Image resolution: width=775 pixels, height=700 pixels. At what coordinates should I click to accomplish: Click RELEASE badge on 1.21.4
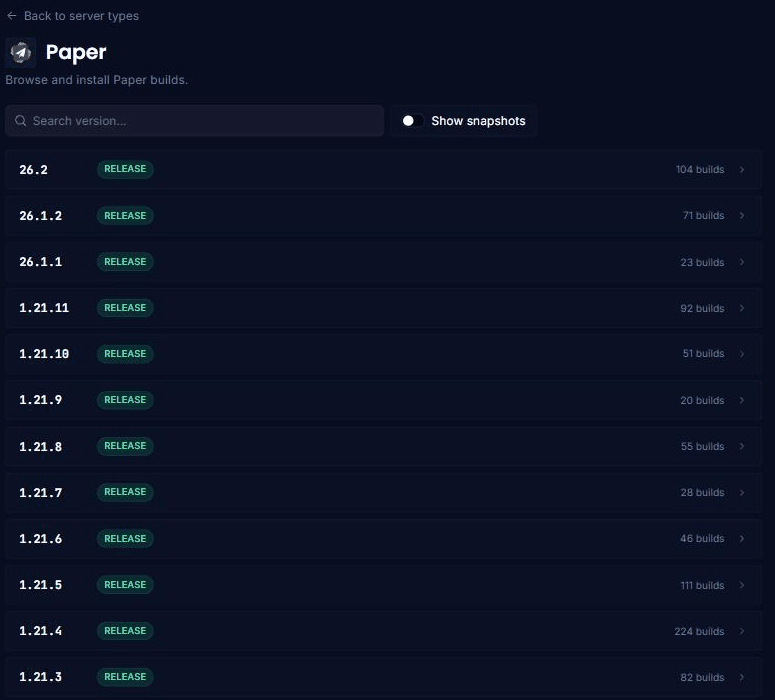(125, 631)
